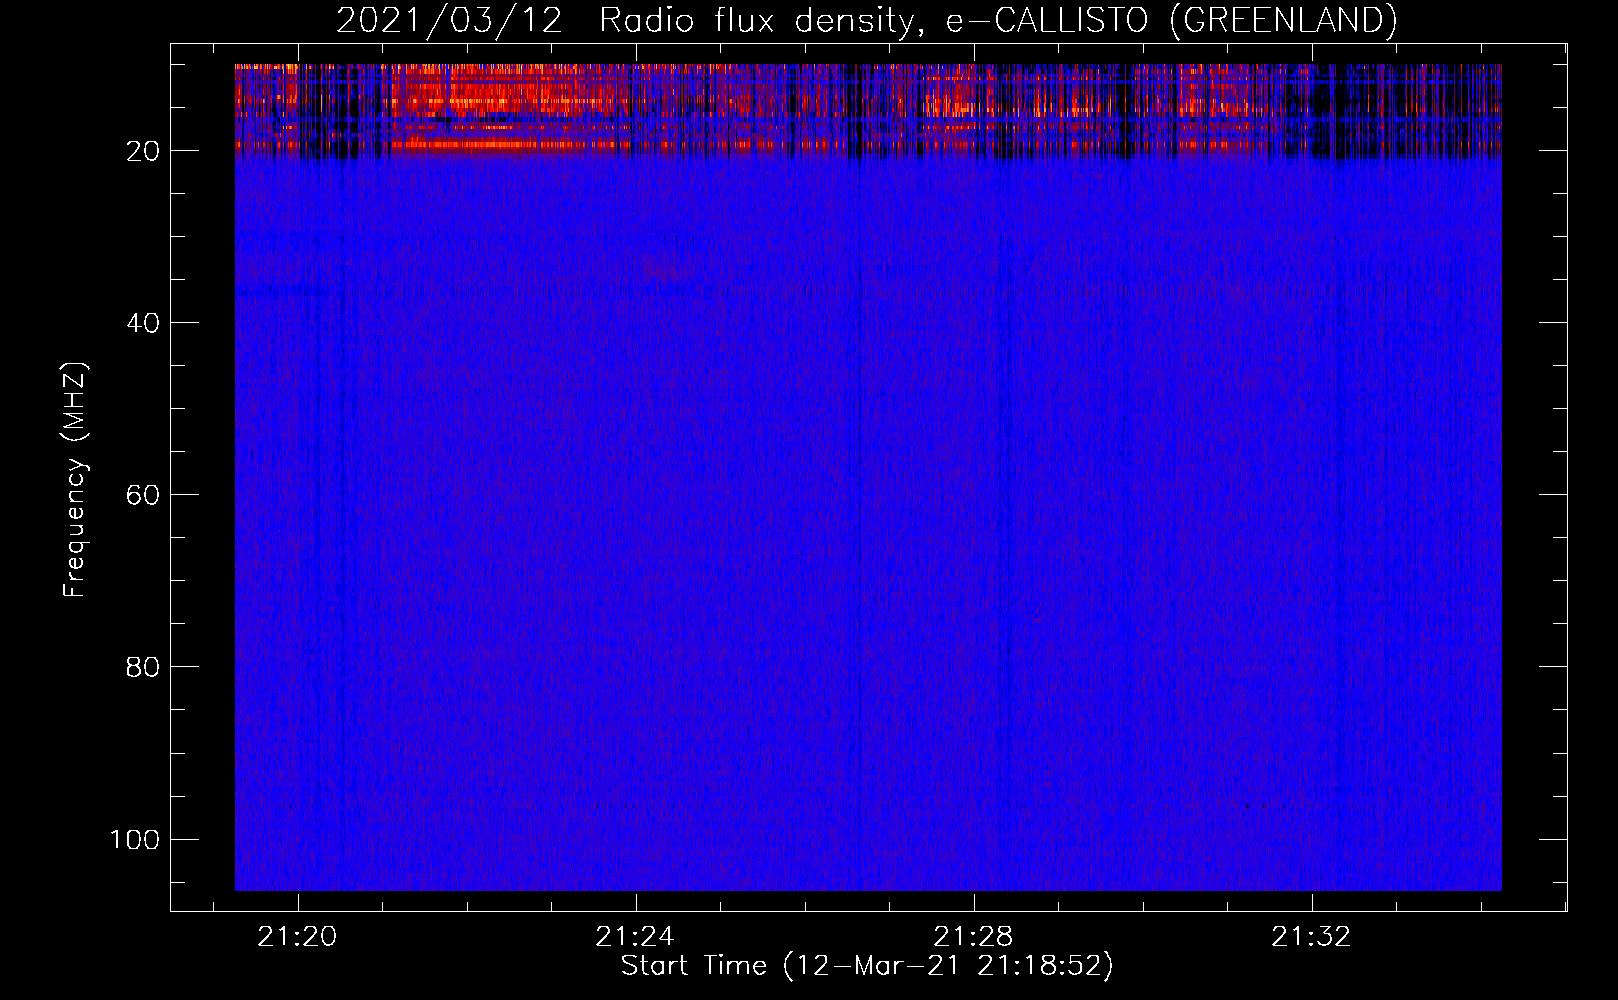
Task: Click the 80 frequency tick label
Action: point(143,667)
